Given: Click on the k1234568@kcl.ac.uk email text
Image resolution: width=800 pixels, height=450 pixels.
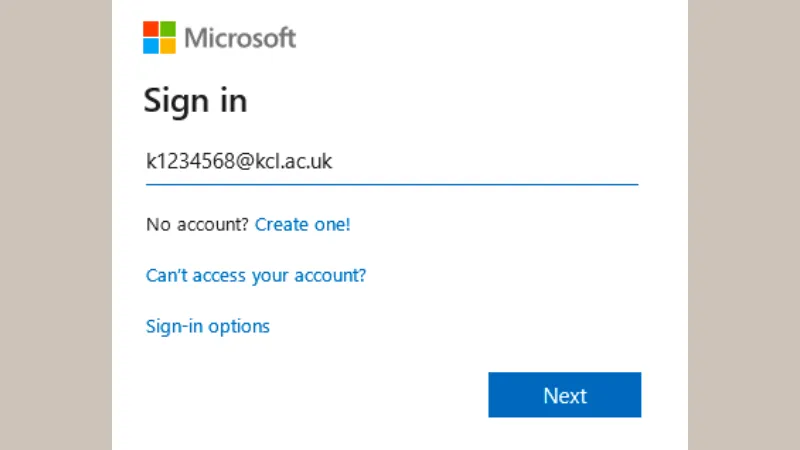Looking at the screenshot, I should point(239,161).
